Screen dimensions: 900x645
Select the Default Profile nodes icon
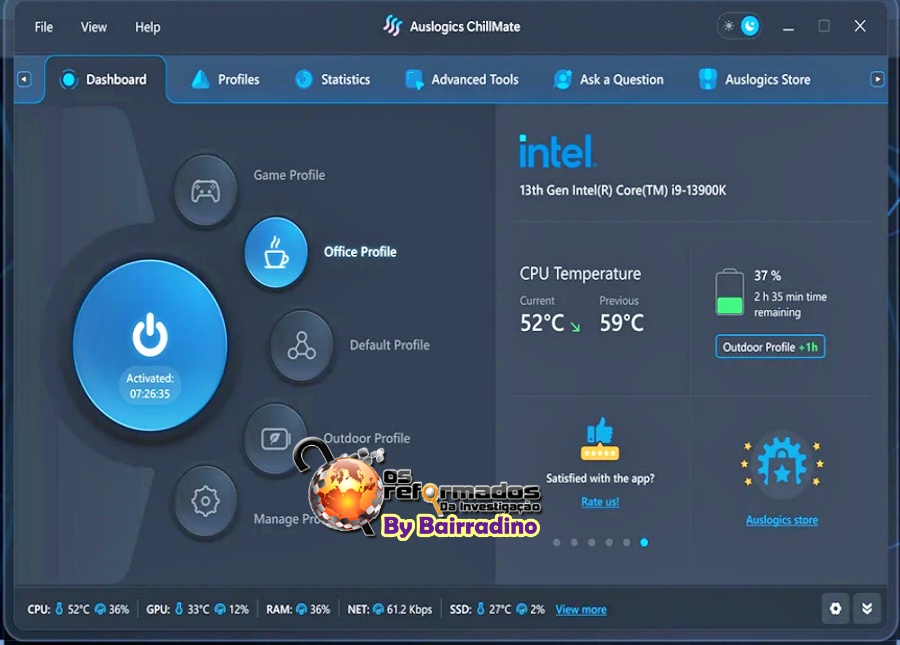click(302, 345)
